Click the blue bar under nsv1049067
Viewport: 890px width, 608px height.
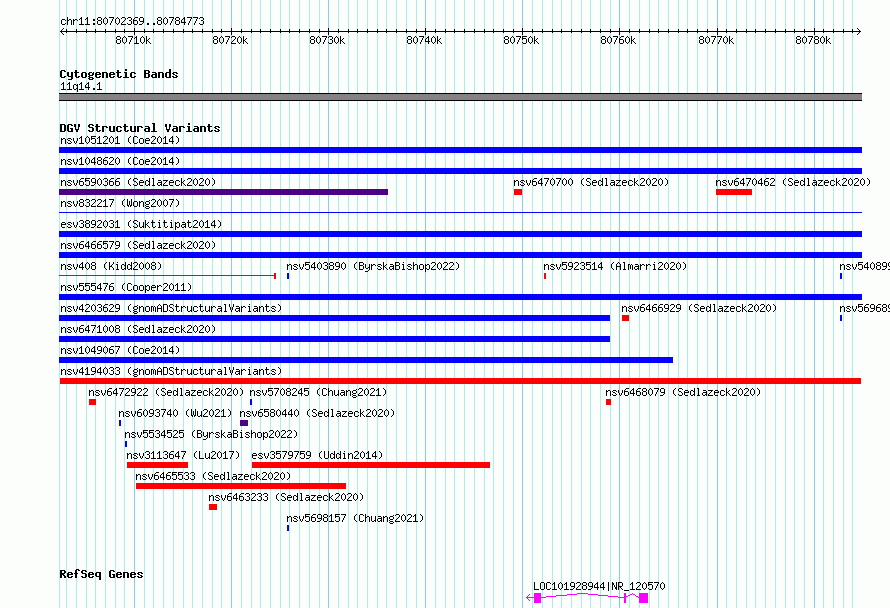pos(366,360)
